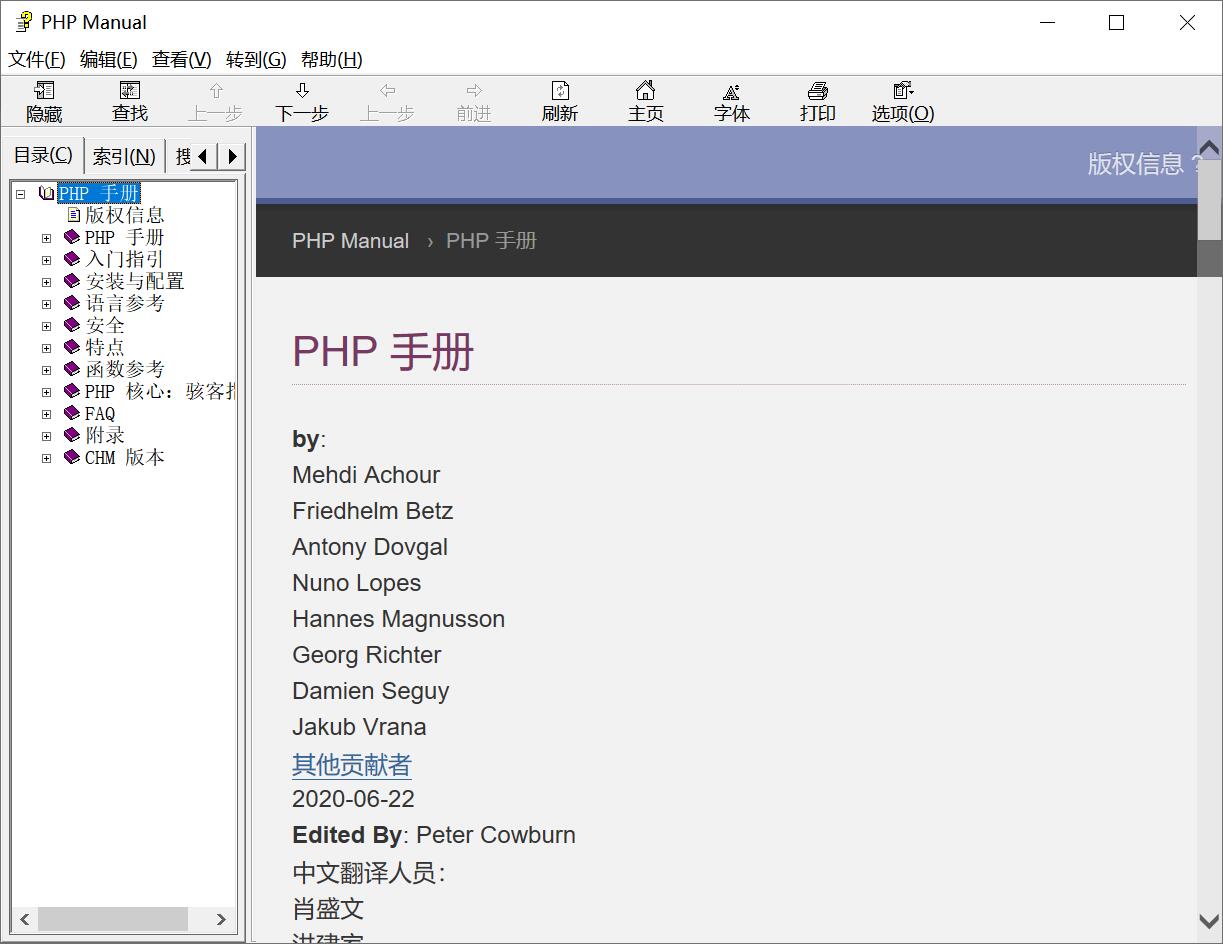Print the page using the 打印 icon
Screen dimensions: 1223x944
tap(817, 101)
